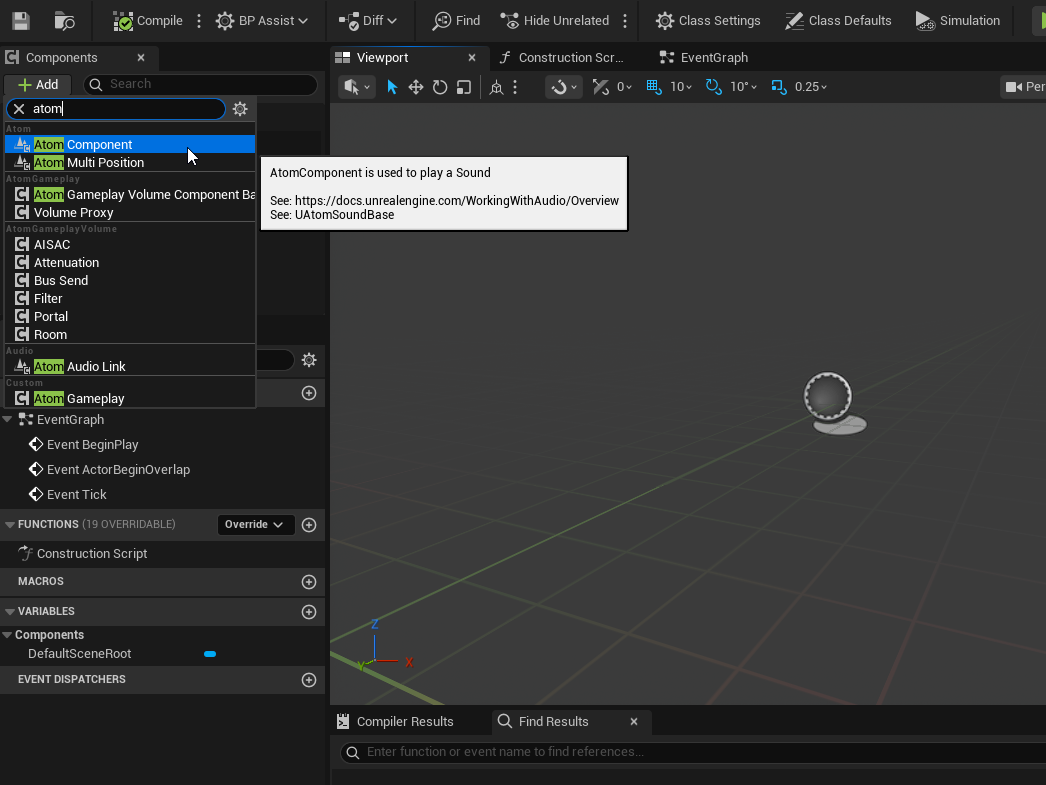Screen dimensions: 1046x785
Task: Select Atom Component entry
Action: [x=130, y=144]
